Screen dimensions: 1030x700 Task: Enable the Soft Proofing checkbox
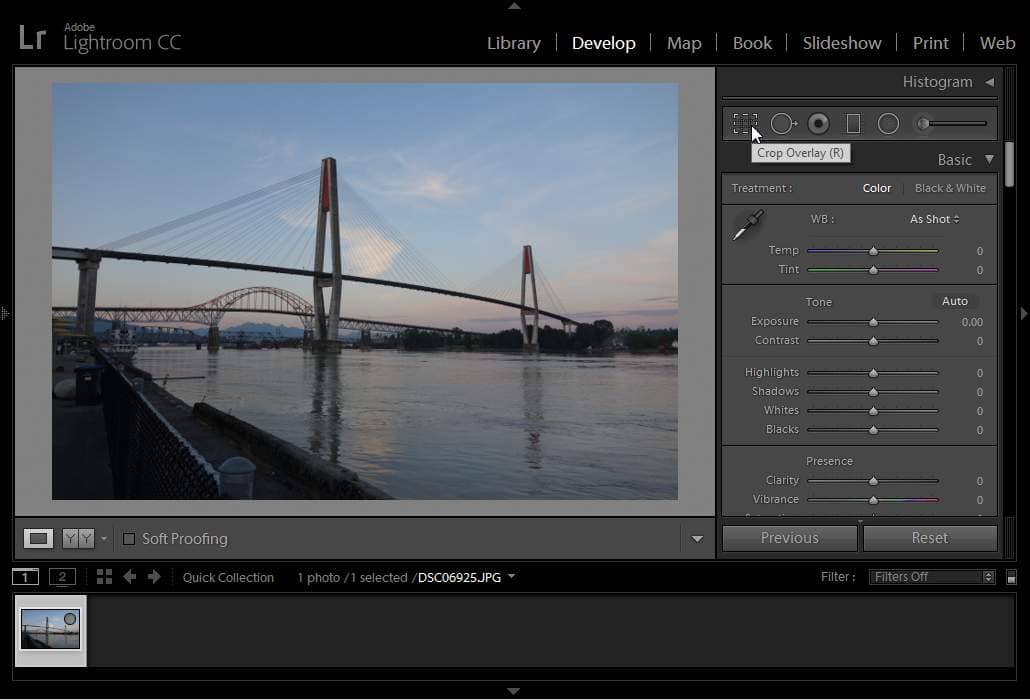click(129, 539)
